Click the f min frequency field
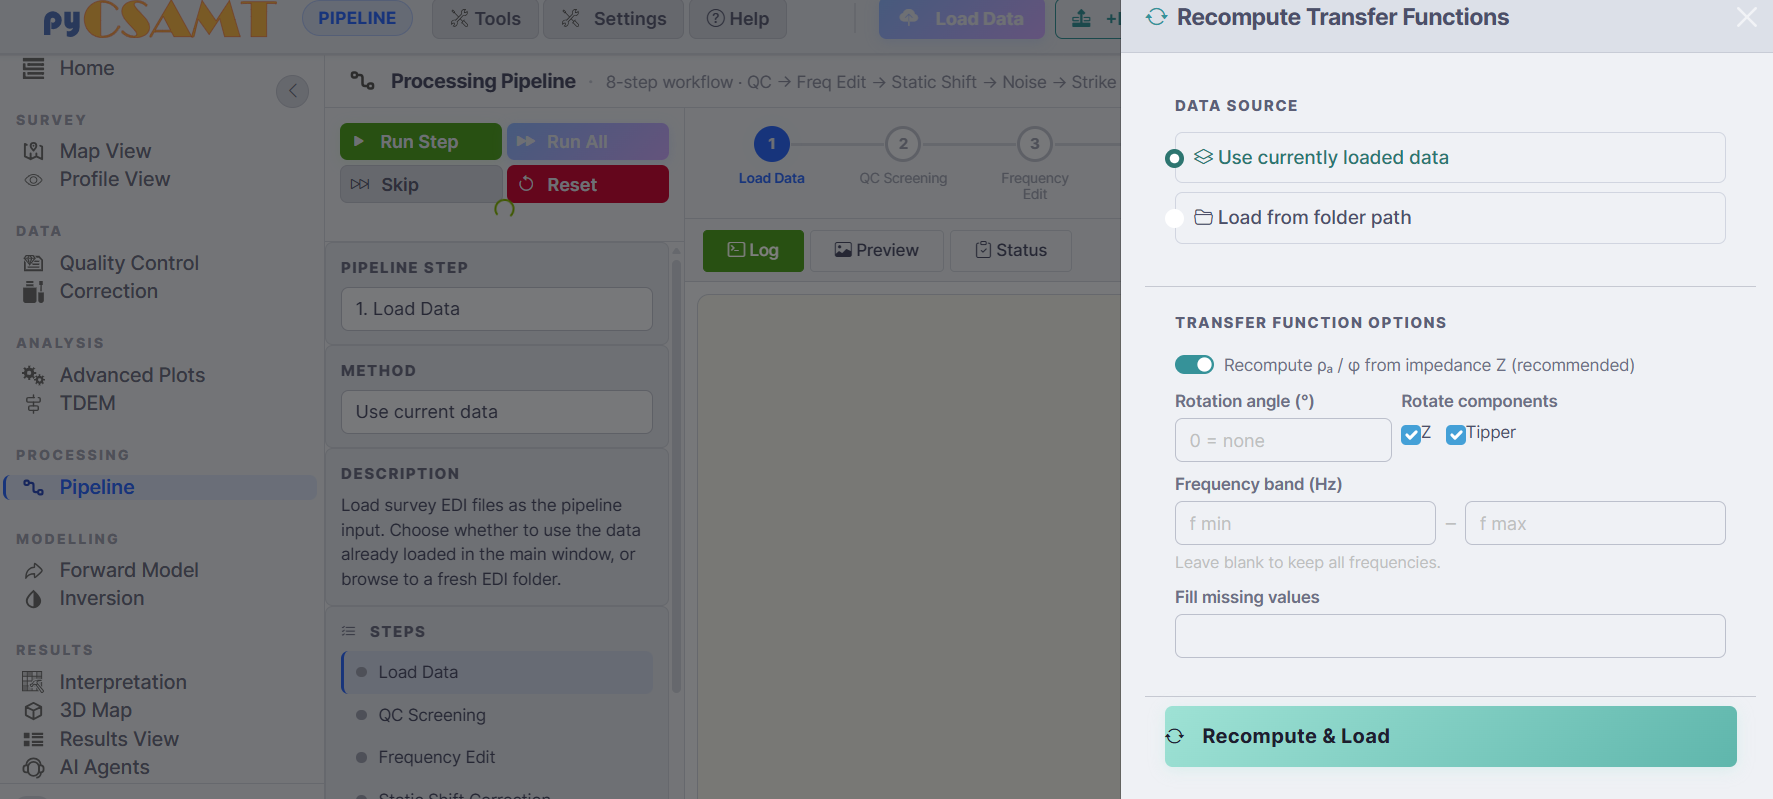 (1305, 523)
